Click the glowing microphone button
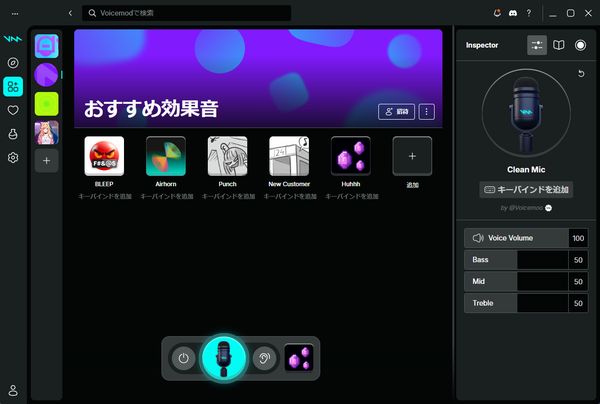The height and width of the screenshot is (404, 600). click(x=224, y=358)
